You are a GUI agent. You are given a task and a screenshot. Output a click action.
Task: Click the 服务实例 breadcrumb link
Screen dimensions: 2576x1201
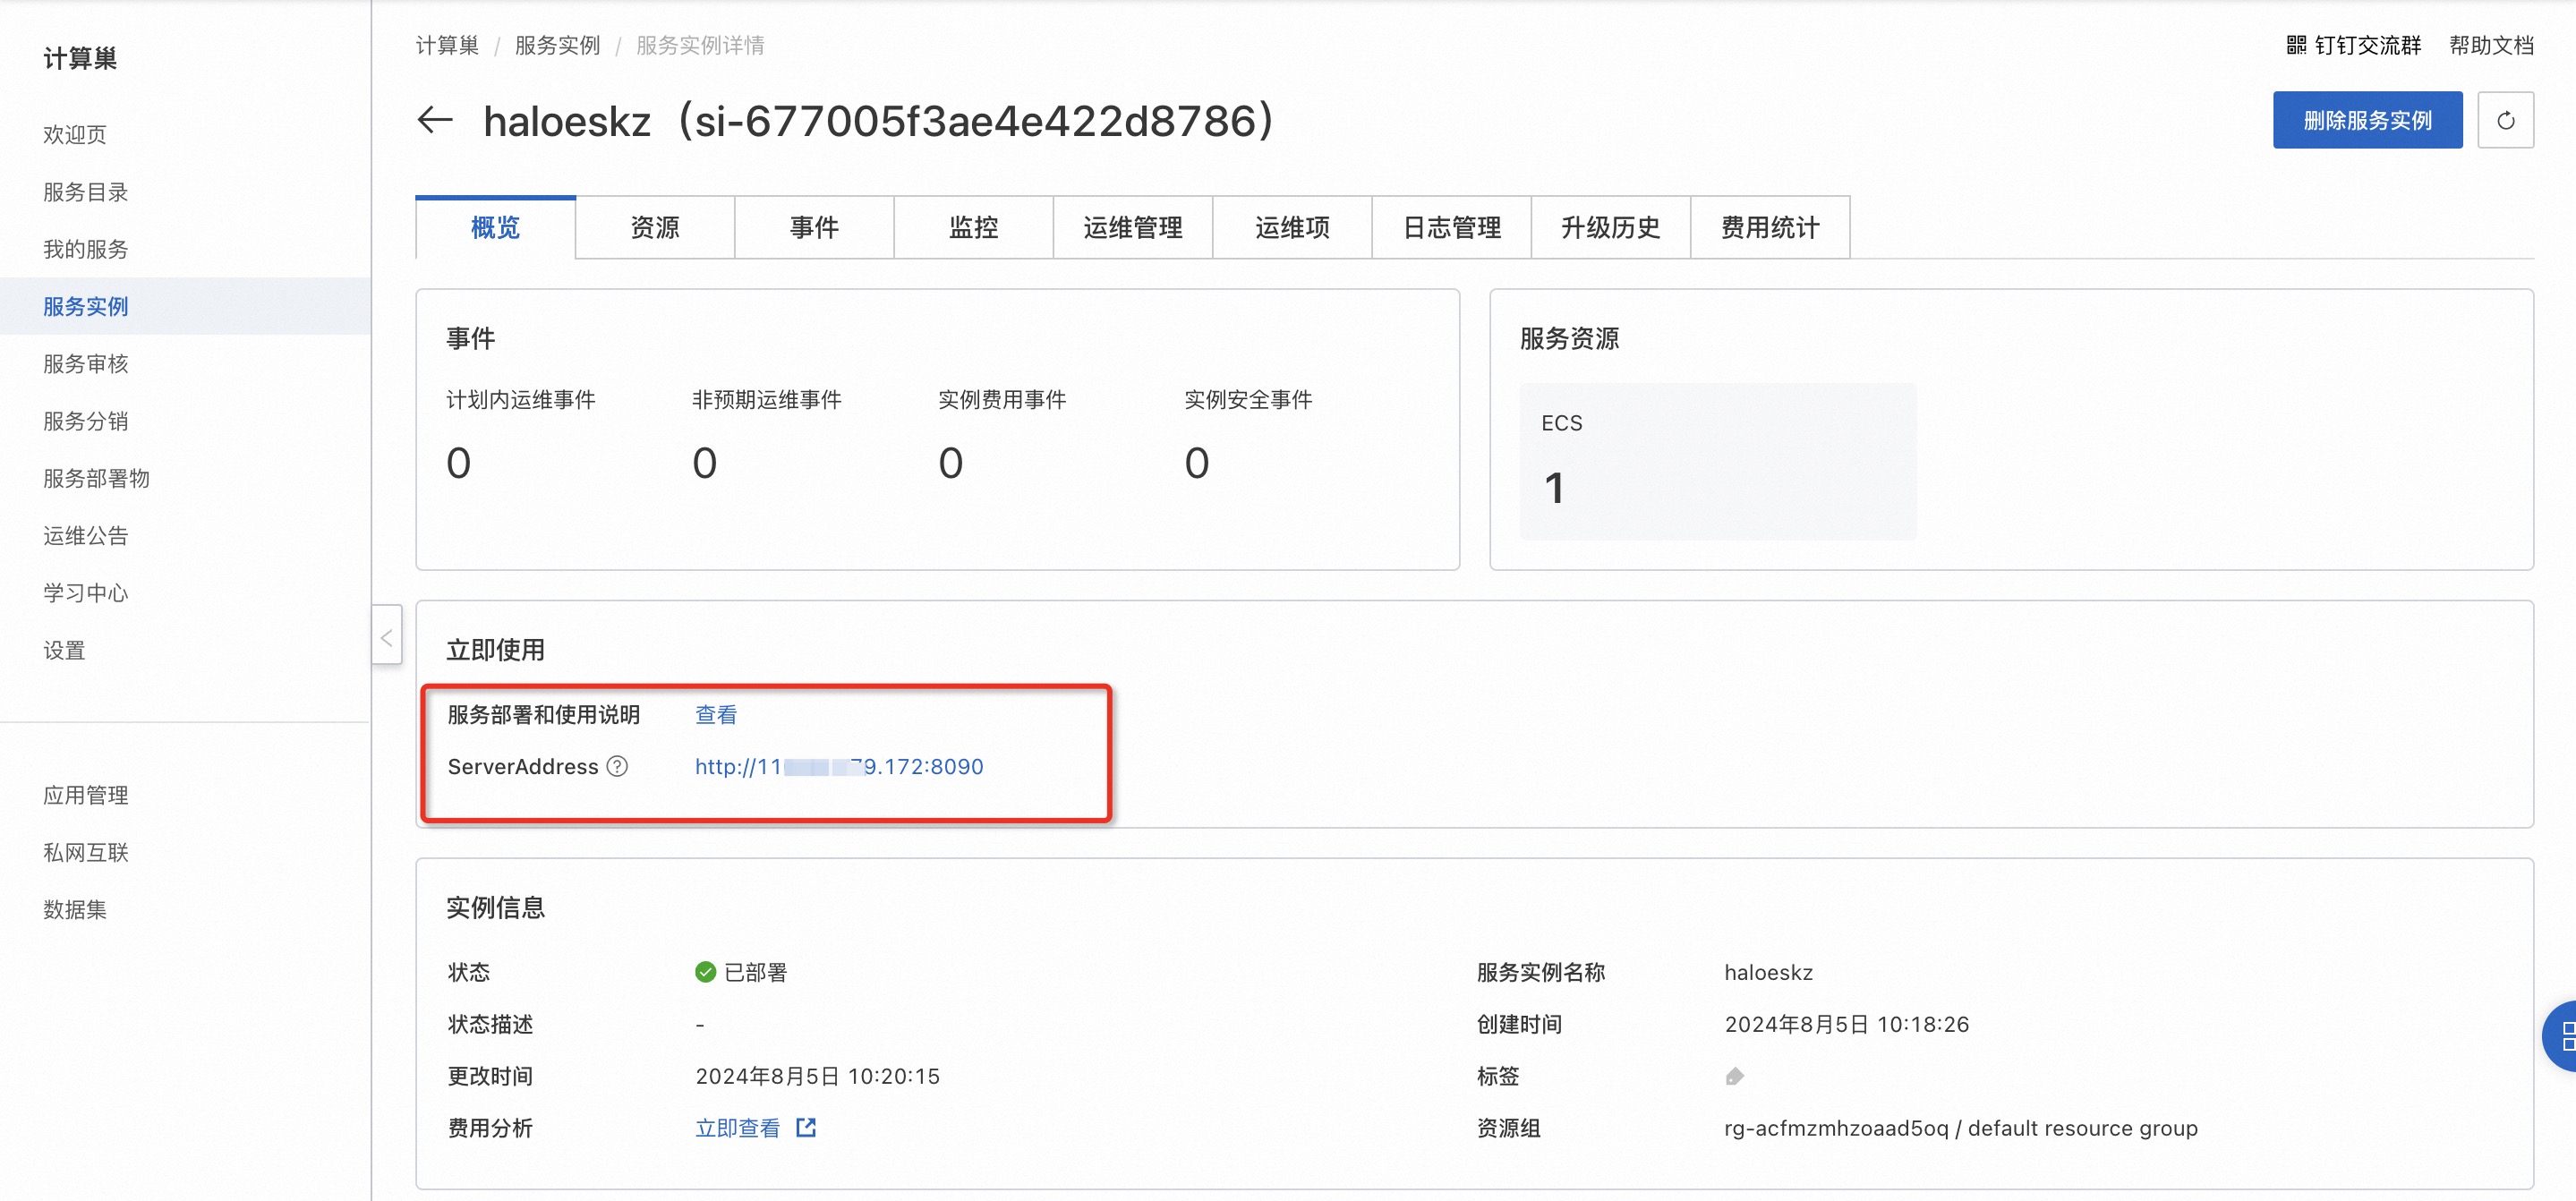[x=557, y=45]
